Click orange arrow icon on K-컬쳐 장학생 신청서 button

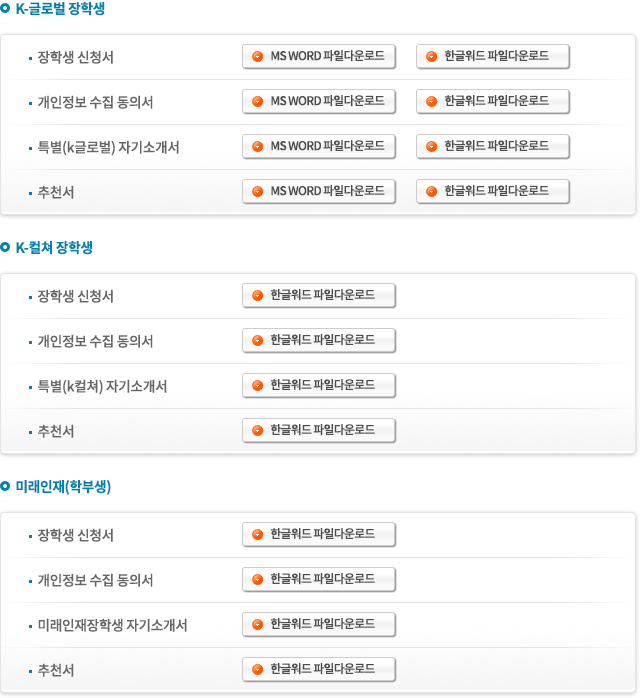pos(258,296)
